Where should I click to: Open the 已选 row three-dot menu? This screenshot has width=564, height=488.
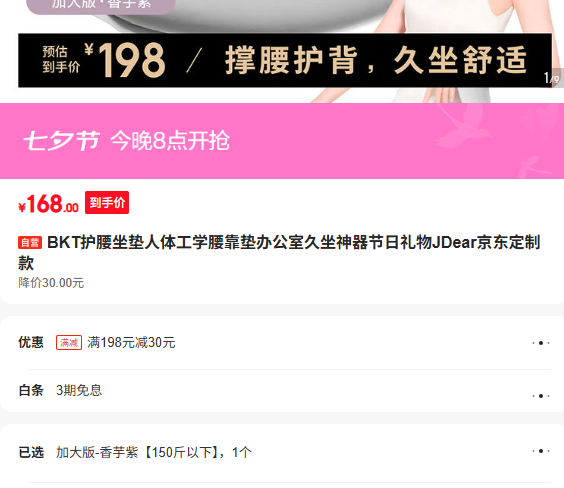[541, 451]
